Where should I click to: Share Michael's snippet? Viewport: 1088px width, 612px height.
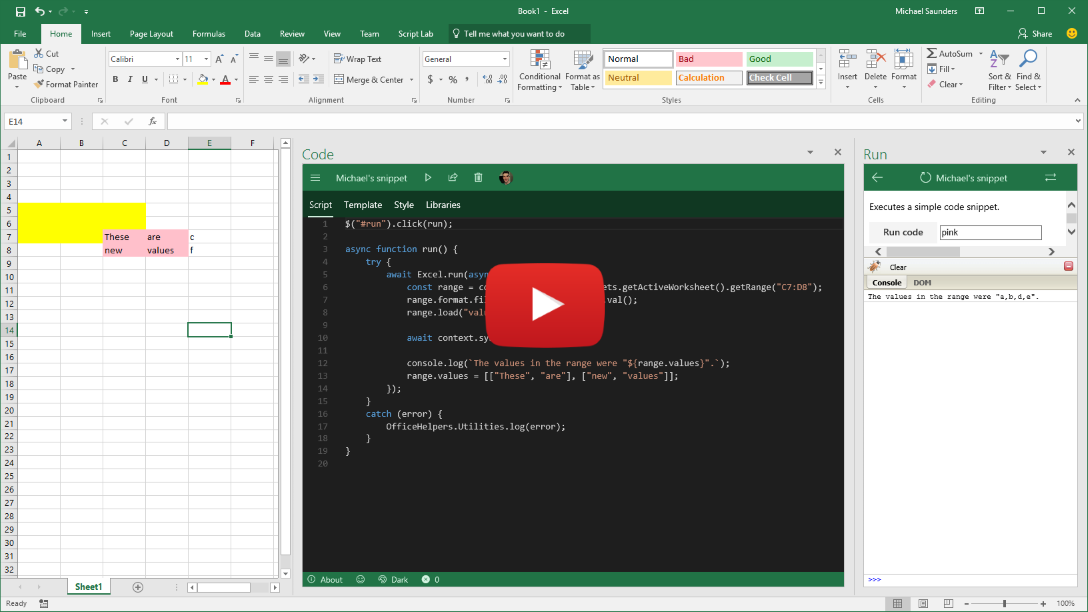(452, 178)
